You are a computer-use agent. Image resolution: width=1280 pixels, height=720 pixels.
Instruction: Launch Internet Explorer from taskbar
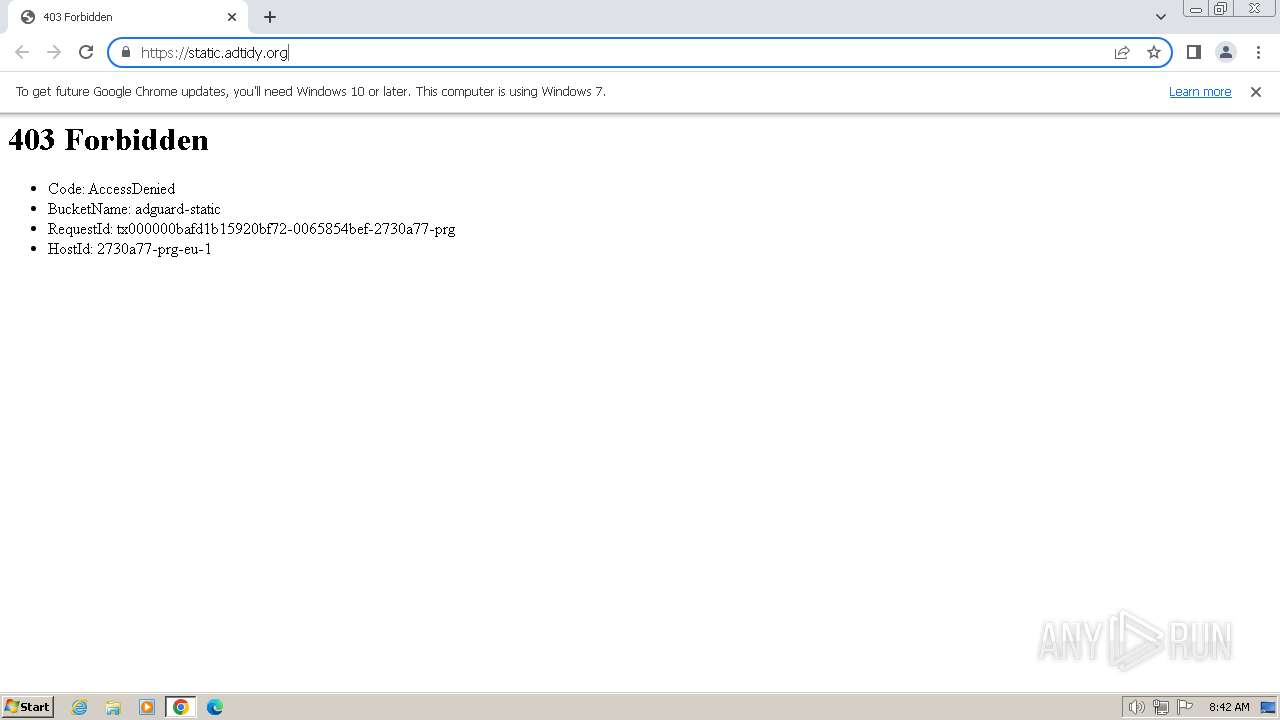pyautogui.click(x=79, y=707)
